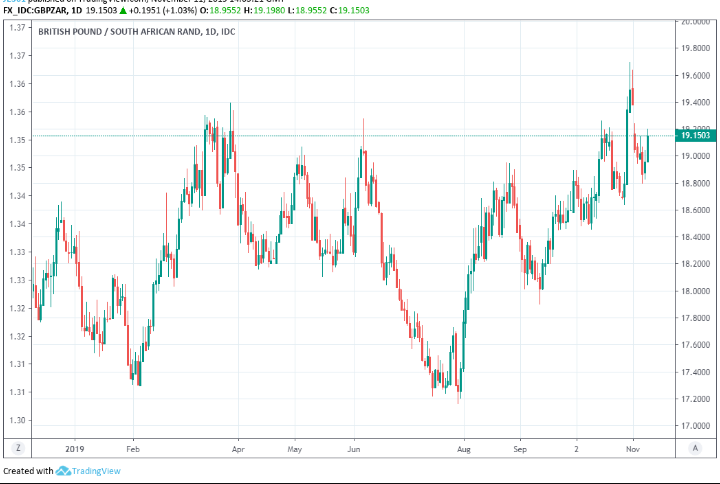
Task: Click the L:18.9552 low value
Action: tap(307, 10)
